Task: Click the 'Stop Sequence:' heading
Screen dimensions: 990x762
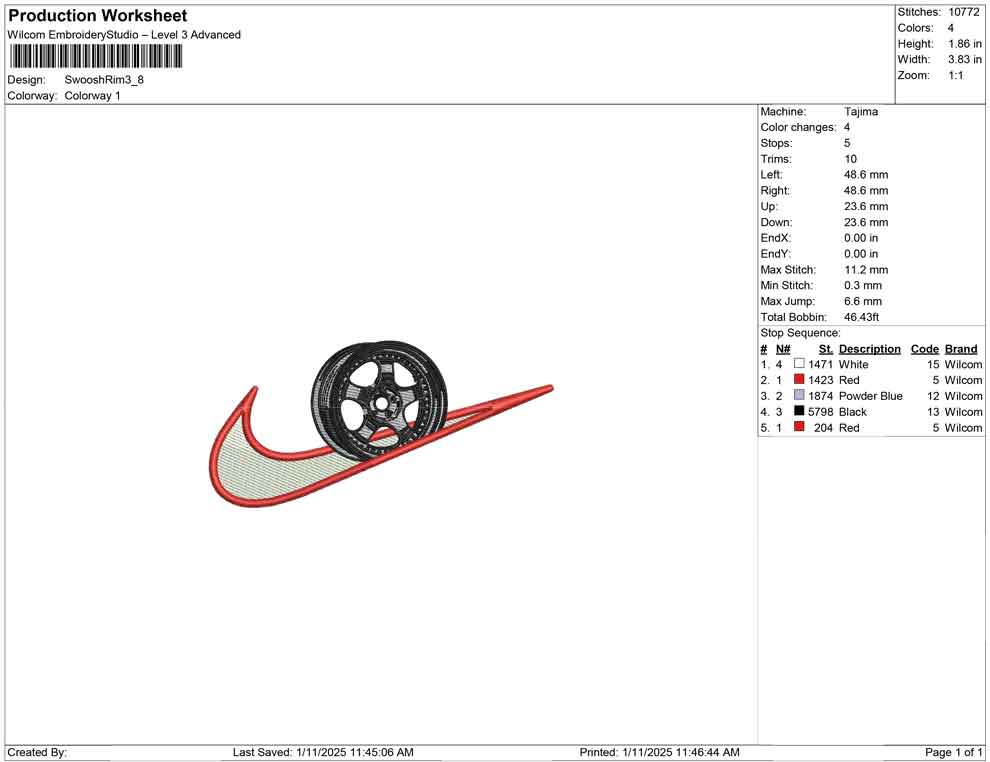Action: pos(800,333)
